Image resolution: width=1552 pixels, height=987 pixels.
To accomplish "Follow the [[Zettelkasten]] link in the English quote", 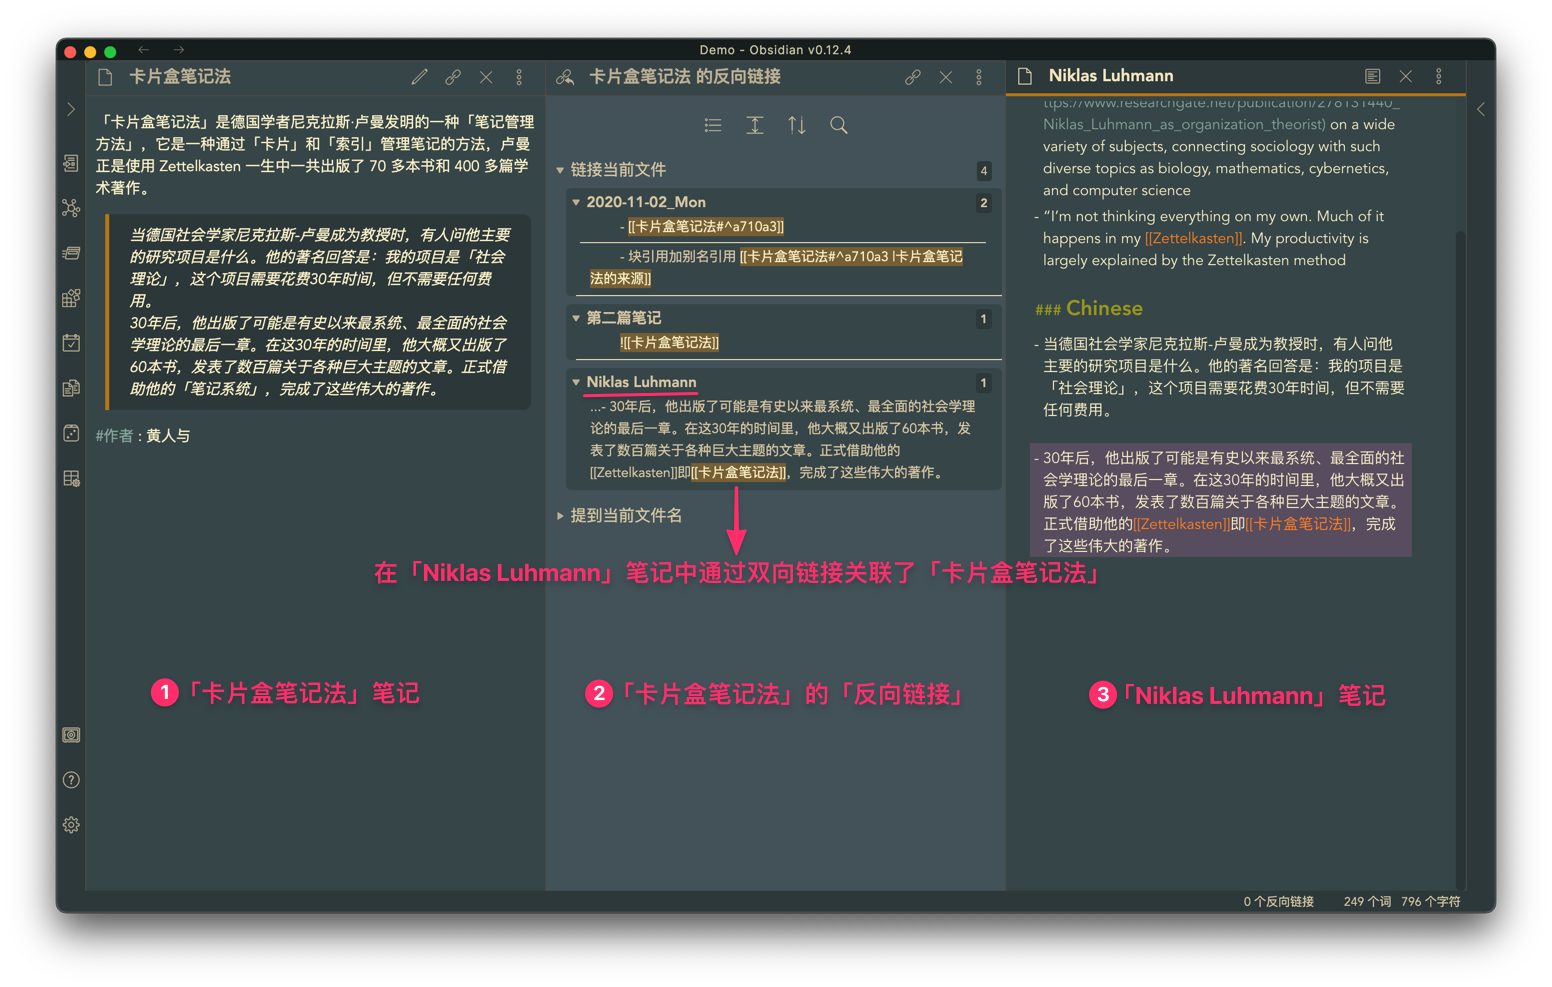I will tap(1194, 238).
